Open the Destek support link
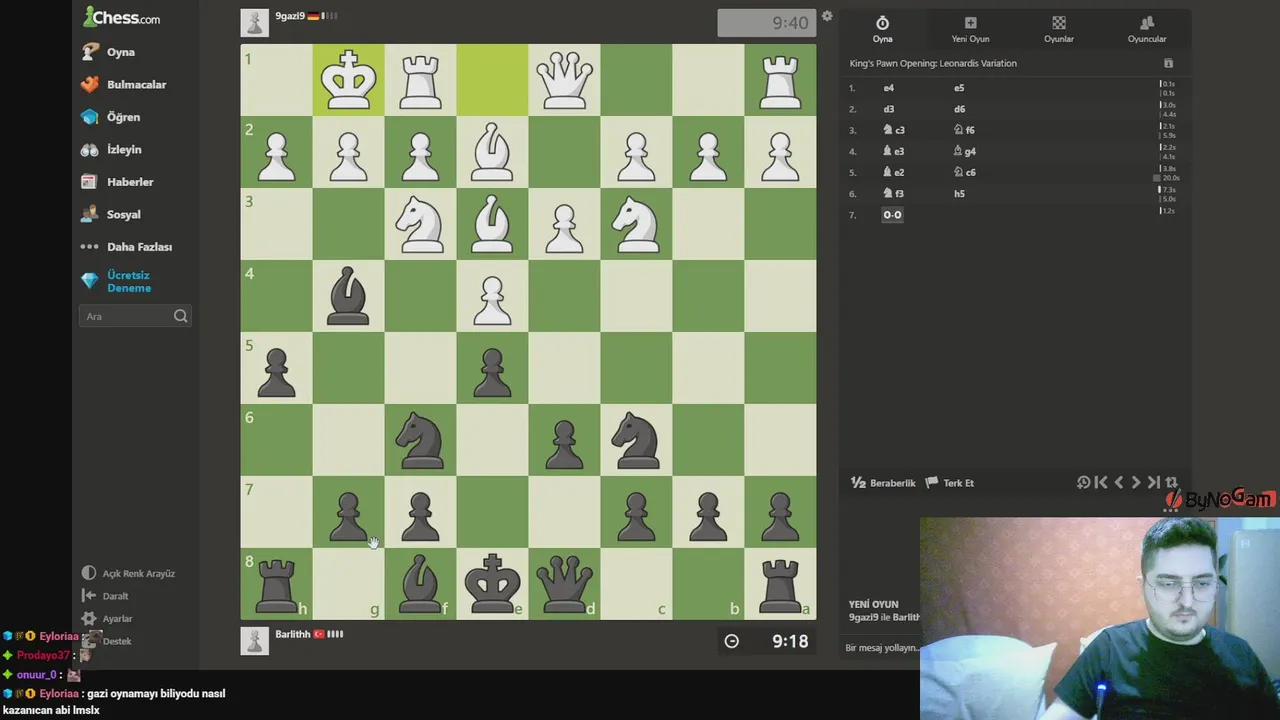Image resolution: width=1280 pixels, height=720 pixels. pyautogui.click(x=107, y=641)
